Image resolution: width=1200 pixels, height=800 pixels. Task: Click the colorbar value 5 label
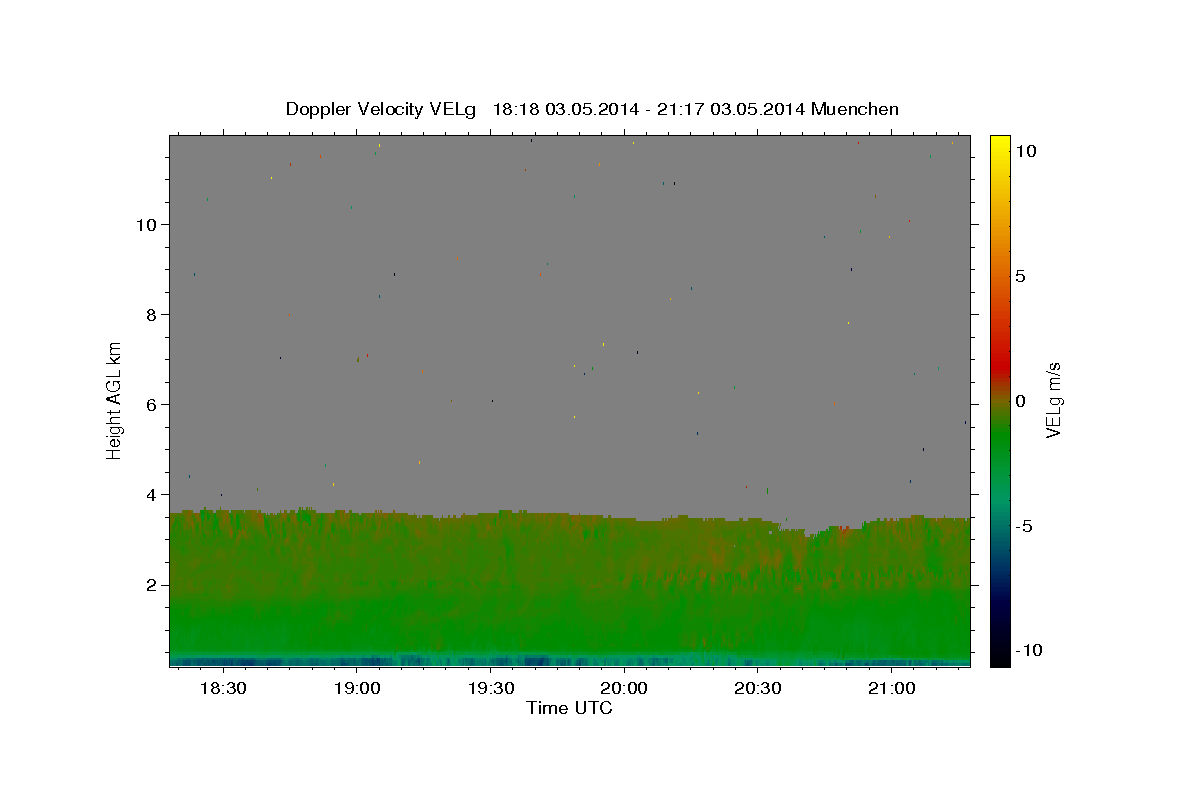(x=1020, y=276)
